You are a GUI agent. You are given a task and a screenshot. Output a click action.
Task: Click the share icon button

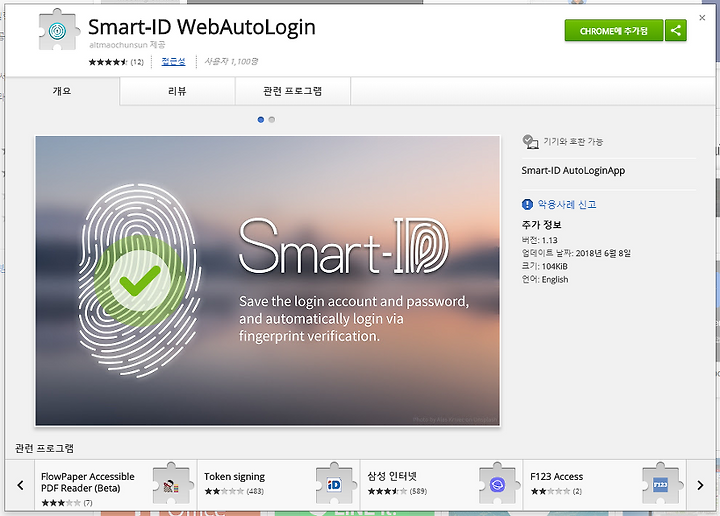pyautogui.click(x=675, y=30)
